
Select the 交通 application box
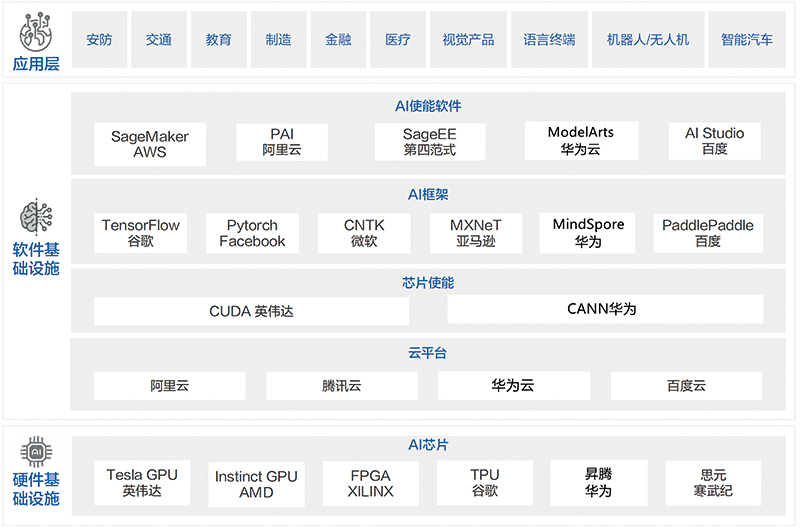pos(159,40)
